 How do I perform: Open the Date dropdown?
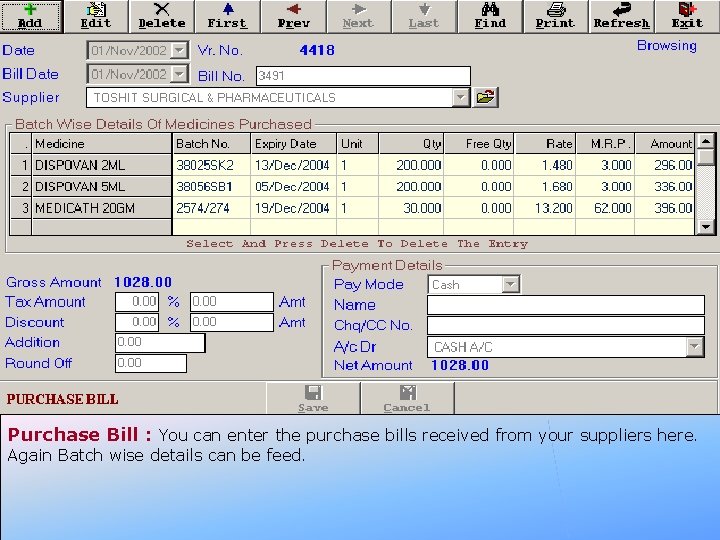[179, 50]
